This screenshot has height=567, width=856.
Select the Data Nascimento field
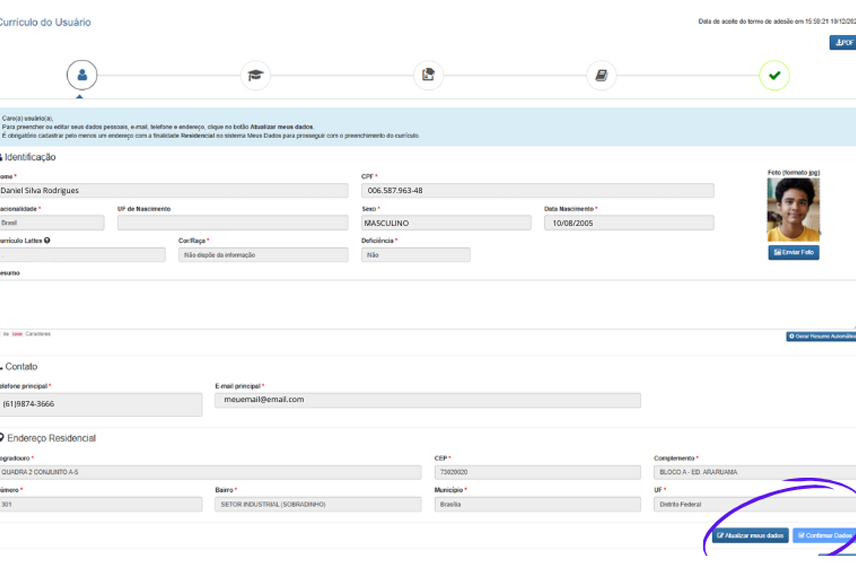tap(628, 223)
